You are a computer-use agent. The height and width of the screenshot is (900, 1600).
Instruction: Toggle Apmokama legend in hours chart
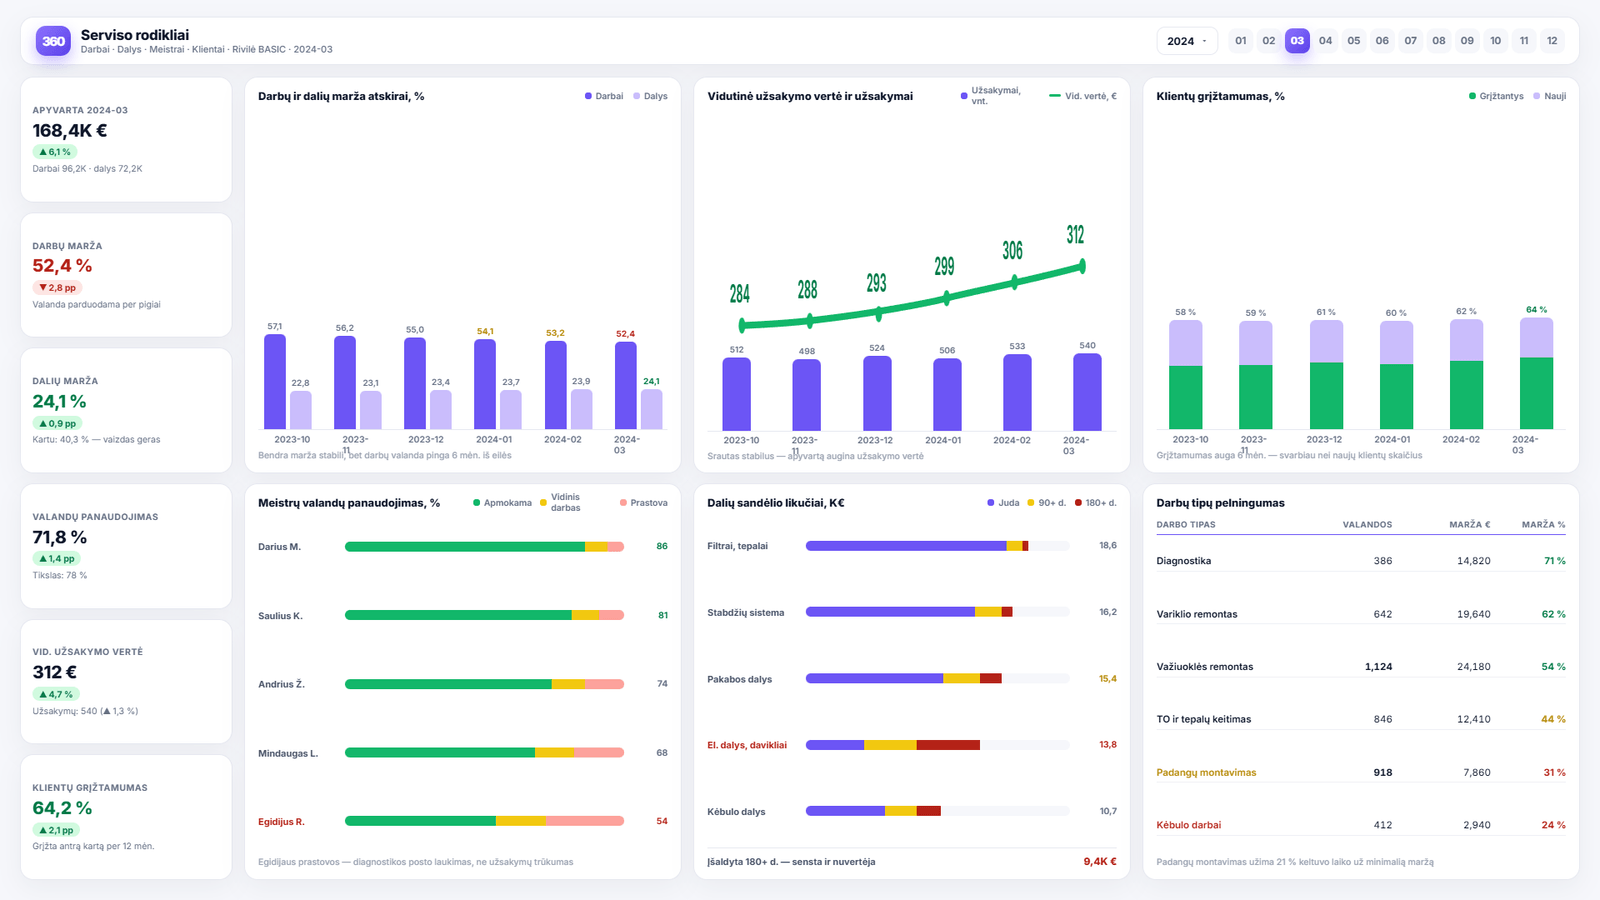pyautogui.click(x=502, y=503)
